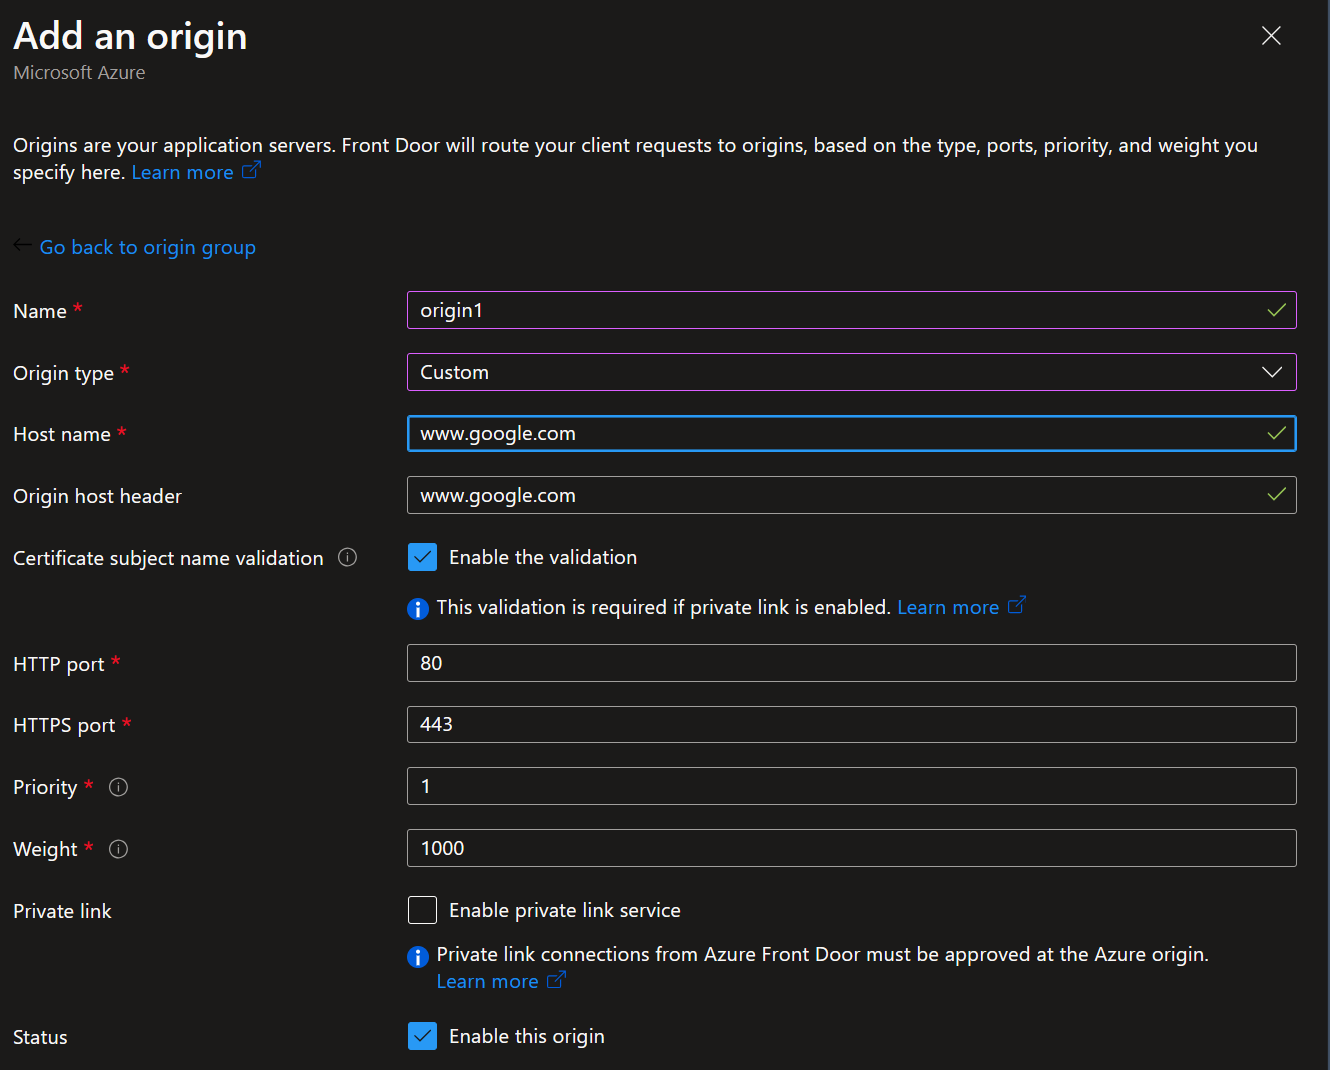Click external link icon beside validation Learn more

pyautogui.click(x=1016, y=606)
